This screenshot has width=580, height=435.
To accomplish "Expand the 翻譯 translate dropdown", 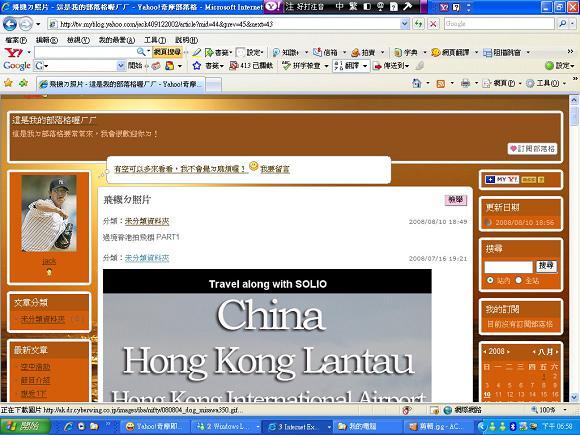I will pos(365,66).
